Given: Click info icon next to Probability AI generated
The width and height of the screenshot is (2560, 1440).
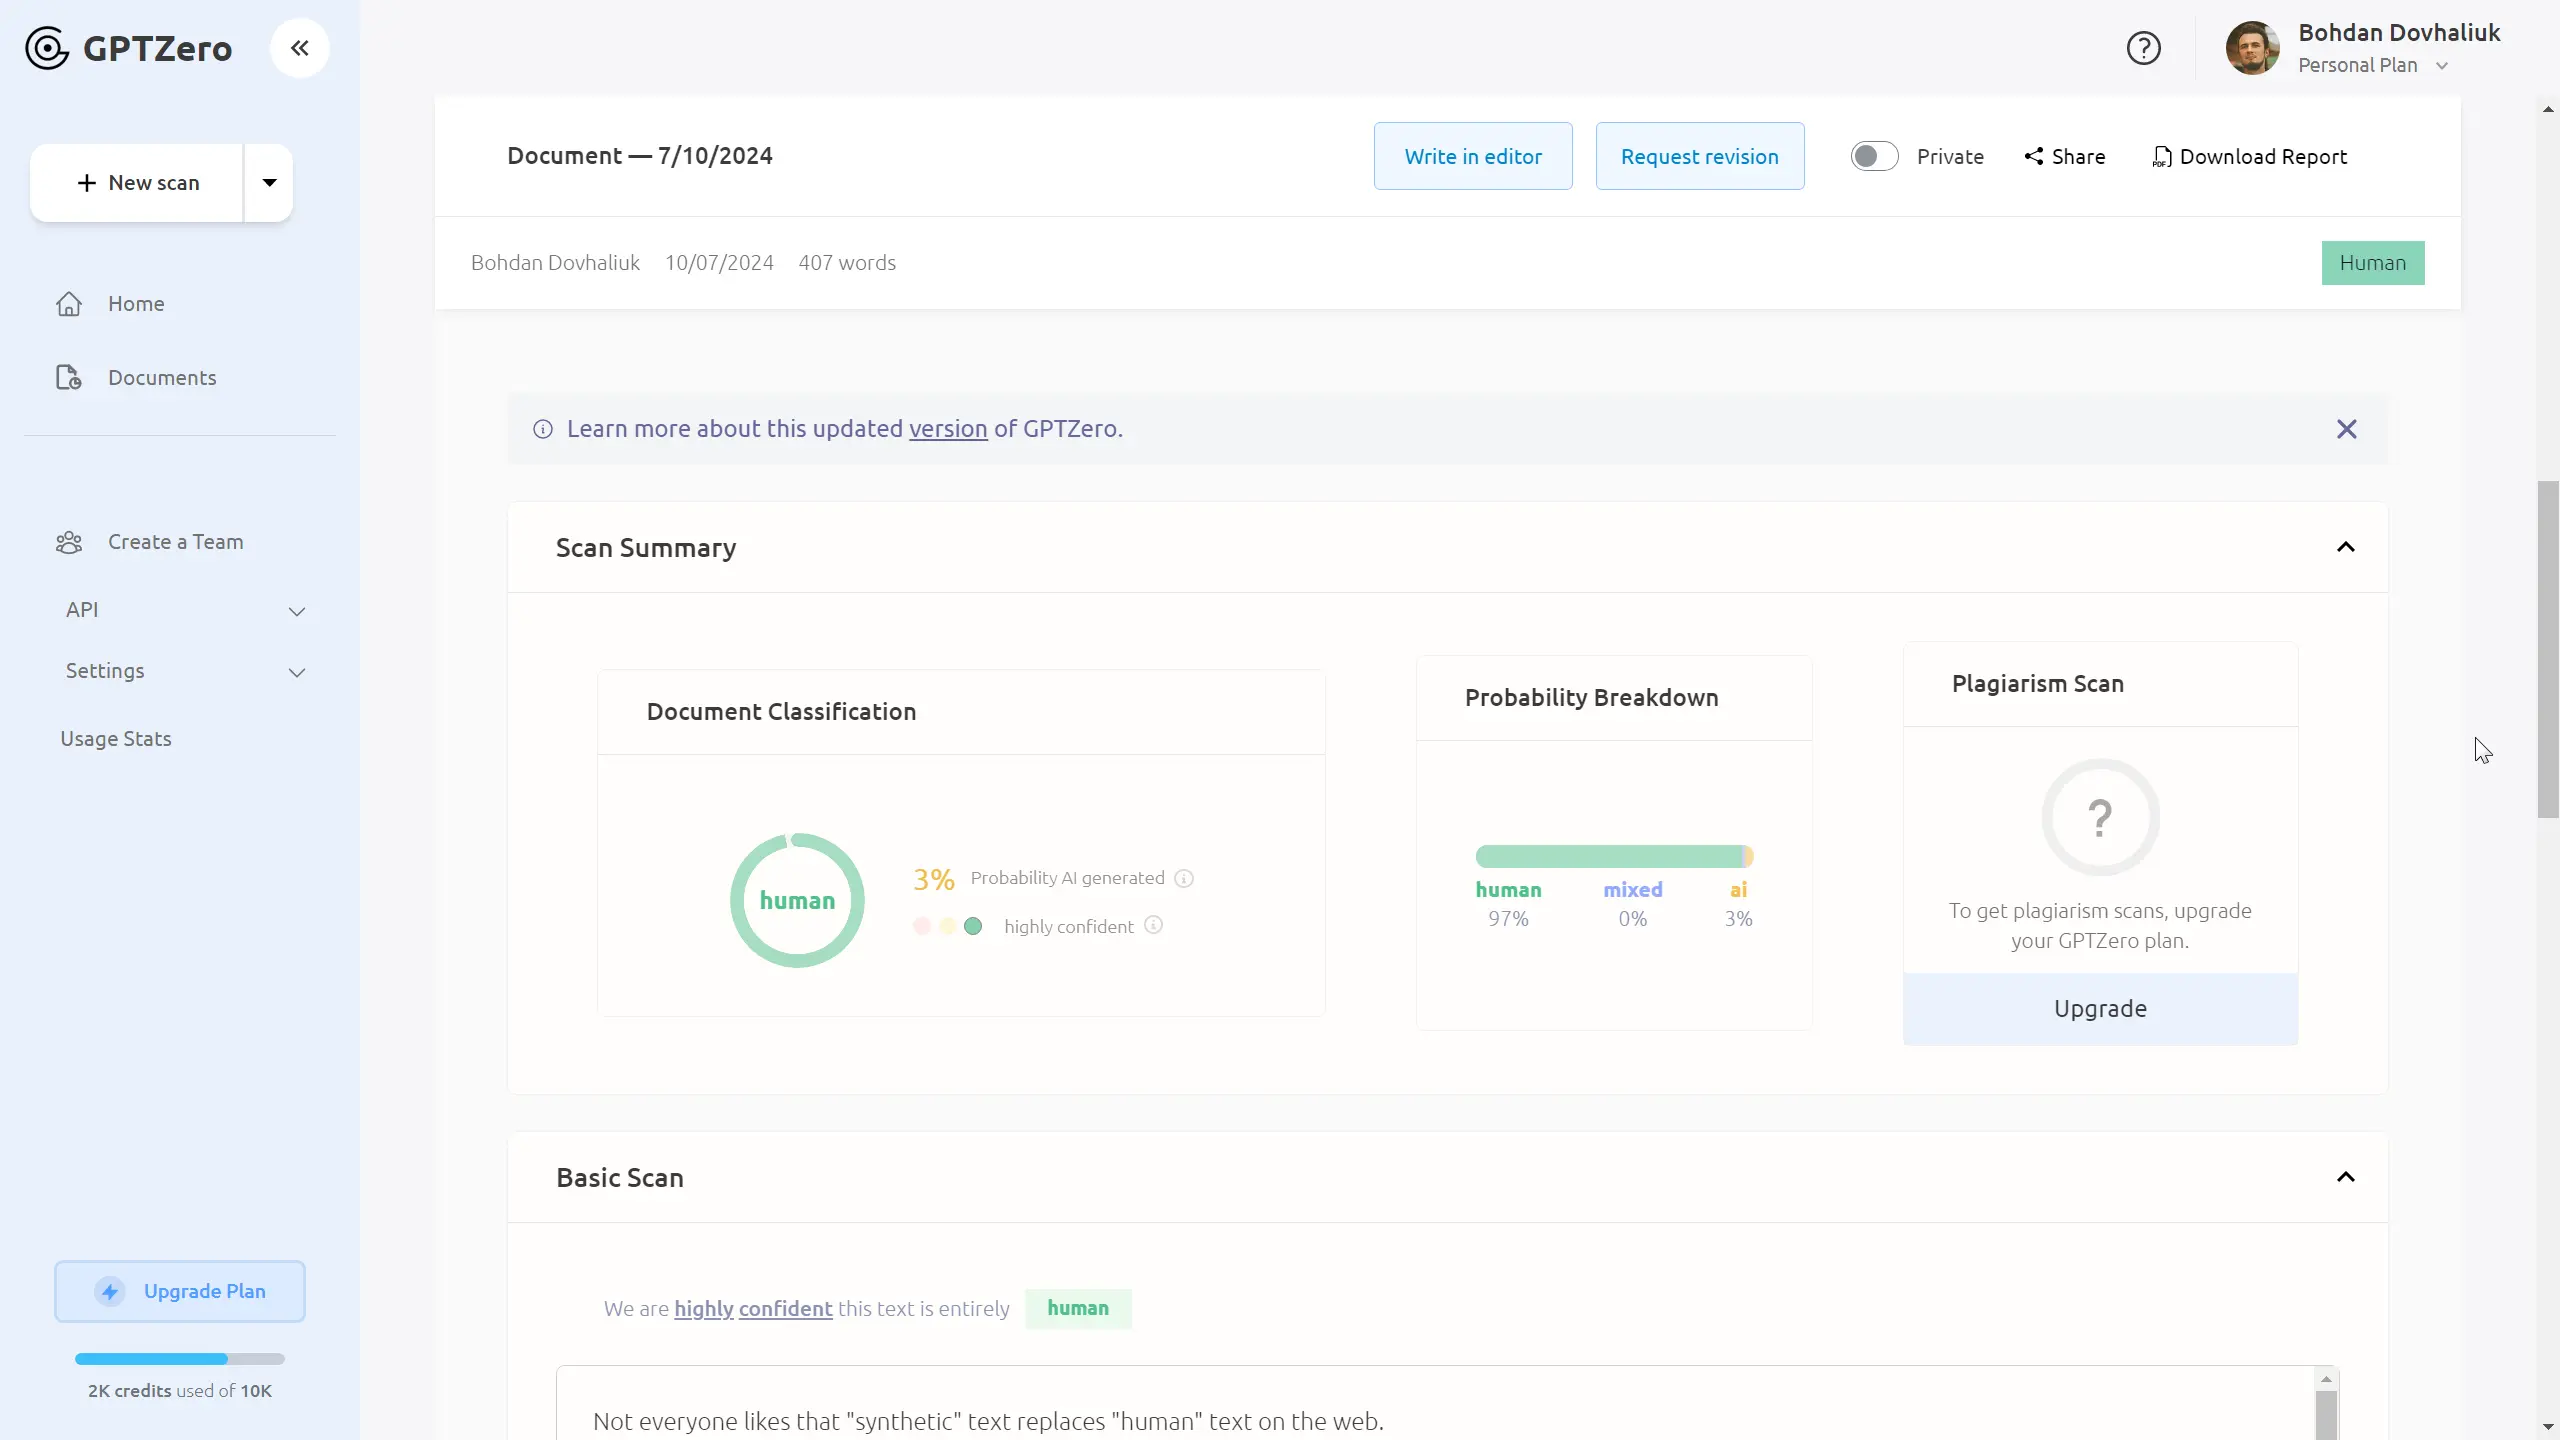Looking at the screenshot, I should pyautogui.click(x=1184, y=878).
